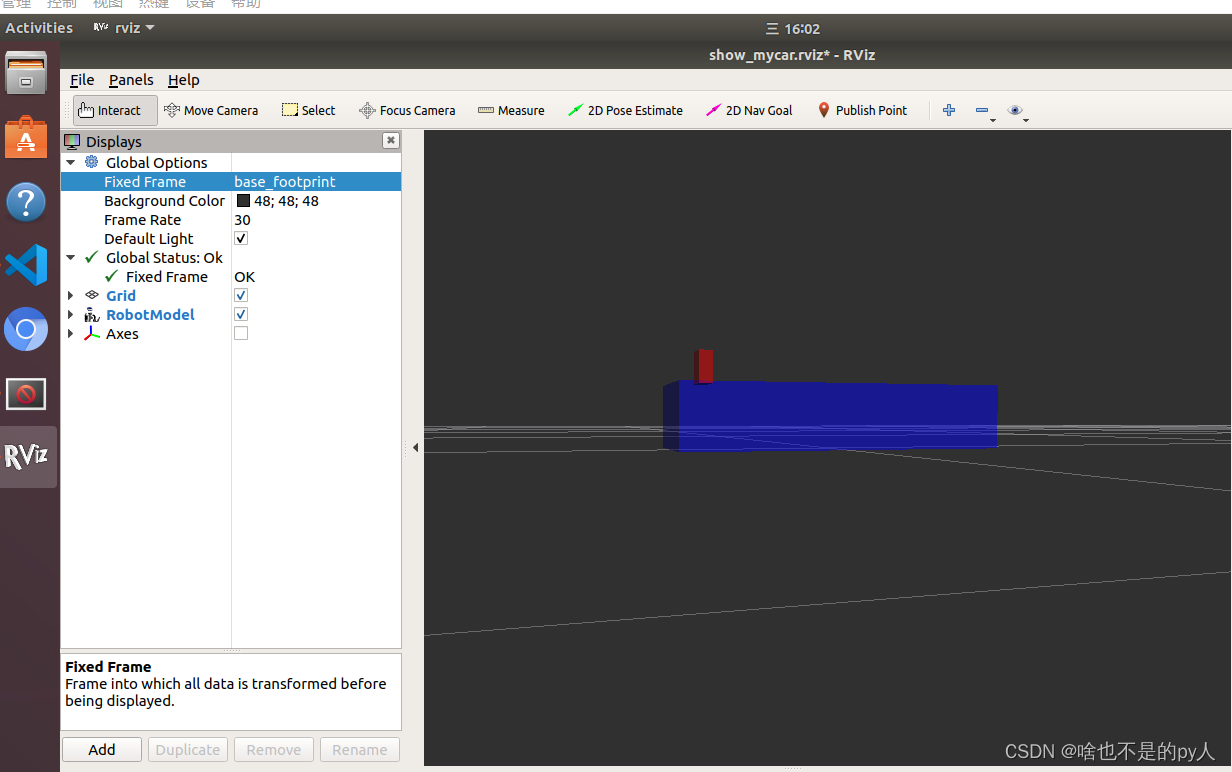Screen dimensions: 1232x772
Task: Select the 2D Nav Goal tool
Action: pos(749,110)
